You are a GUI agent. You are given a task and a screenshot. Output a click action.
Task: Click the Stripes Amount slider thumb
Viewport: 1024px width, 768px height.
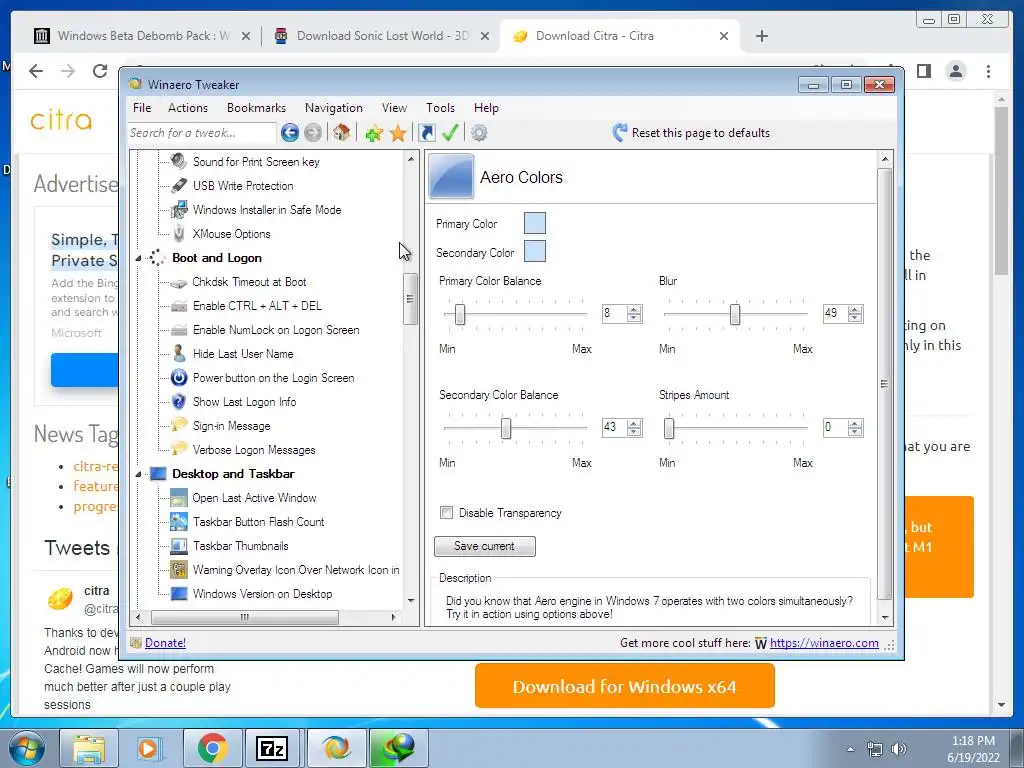pos(669,428)
